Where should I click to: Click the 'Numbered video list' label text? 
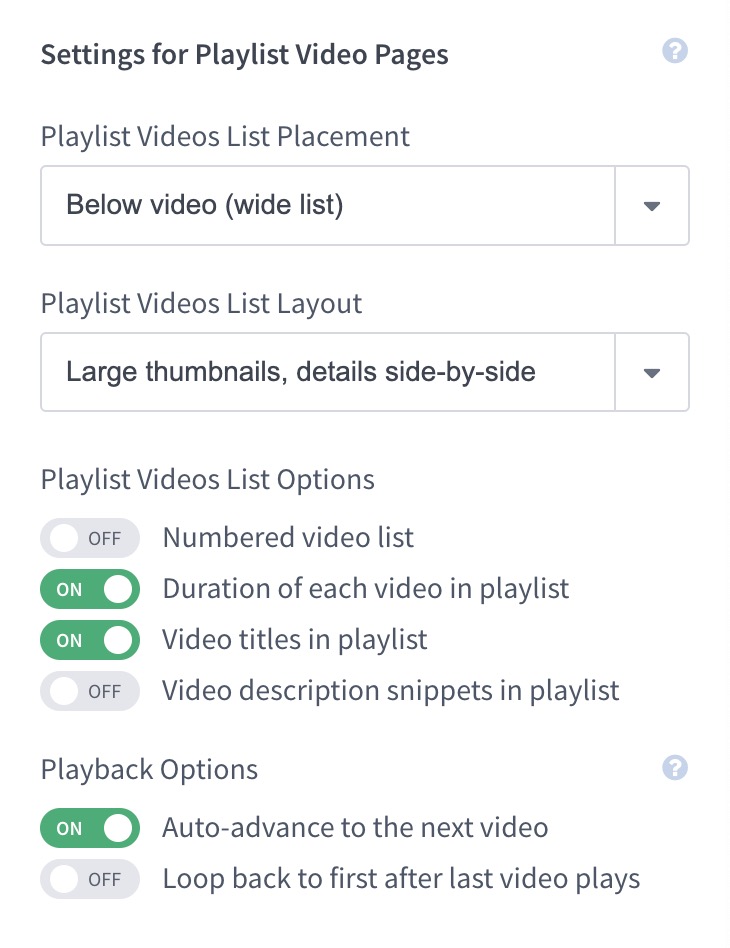pos(287,538)
